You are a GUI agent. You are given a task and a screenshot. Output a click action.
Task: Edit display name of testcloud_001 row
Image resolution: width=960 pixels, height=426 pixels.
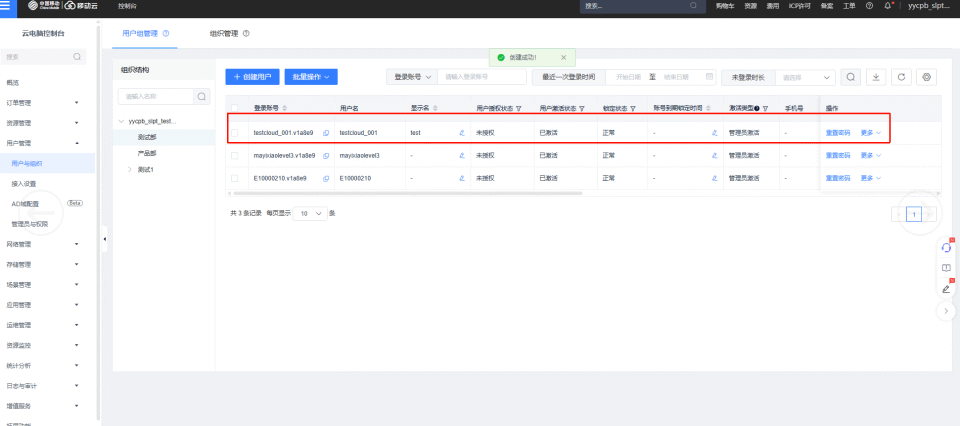pyautogui.click(x=462, y=133)
